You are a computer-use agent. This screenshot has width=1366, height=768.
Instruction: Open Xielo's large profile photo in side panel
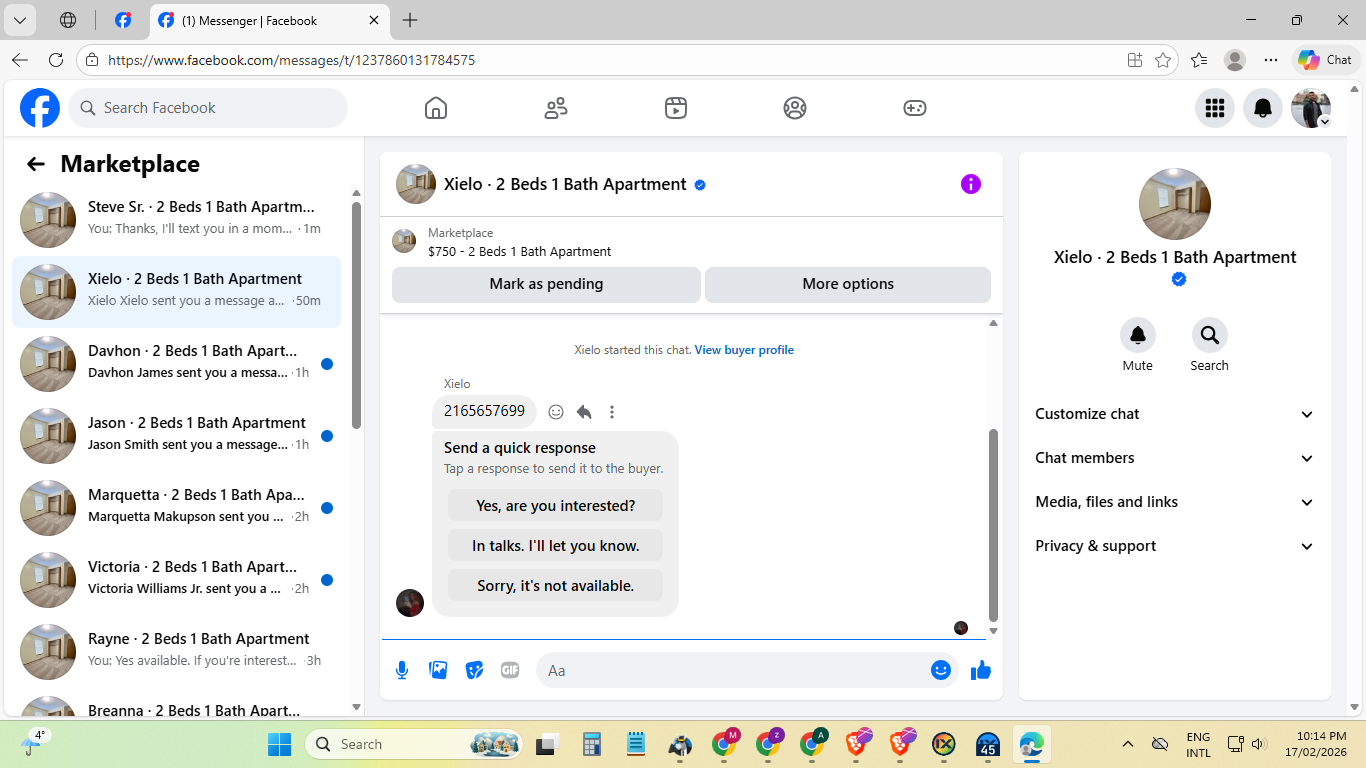[1175, 204]
